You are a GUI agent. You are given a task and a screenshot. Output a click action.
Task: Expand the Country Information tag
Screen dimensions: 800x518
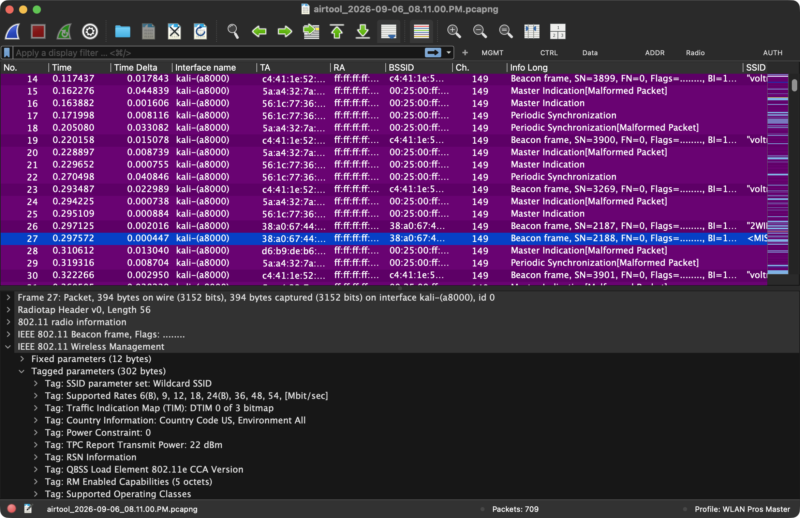coord(36,420)
